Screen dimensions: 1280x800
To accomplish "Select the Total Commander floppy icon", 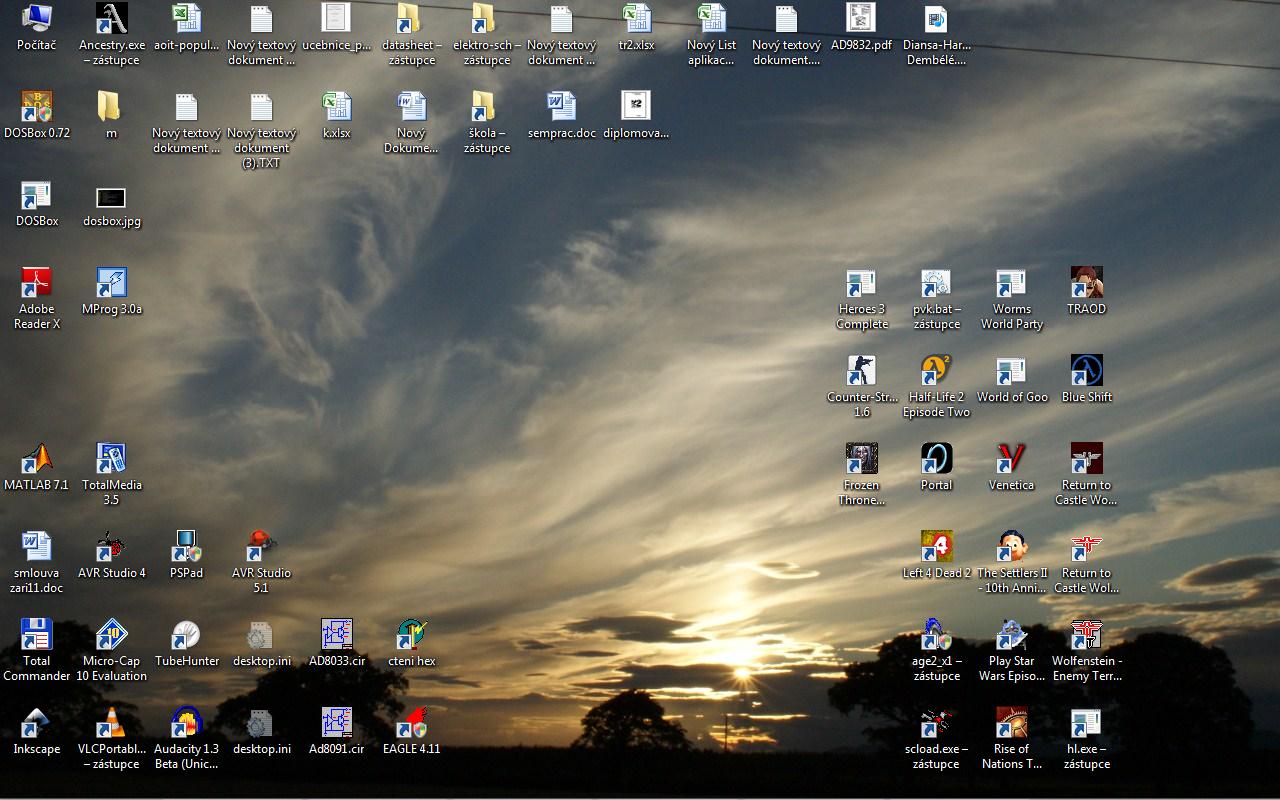I will [37, 635].
